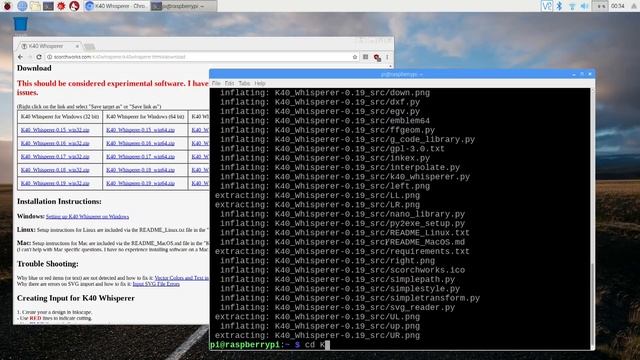
Task: Download K40_Whisperer-0.16_win64.zip
Action: (x=140, y=143)
